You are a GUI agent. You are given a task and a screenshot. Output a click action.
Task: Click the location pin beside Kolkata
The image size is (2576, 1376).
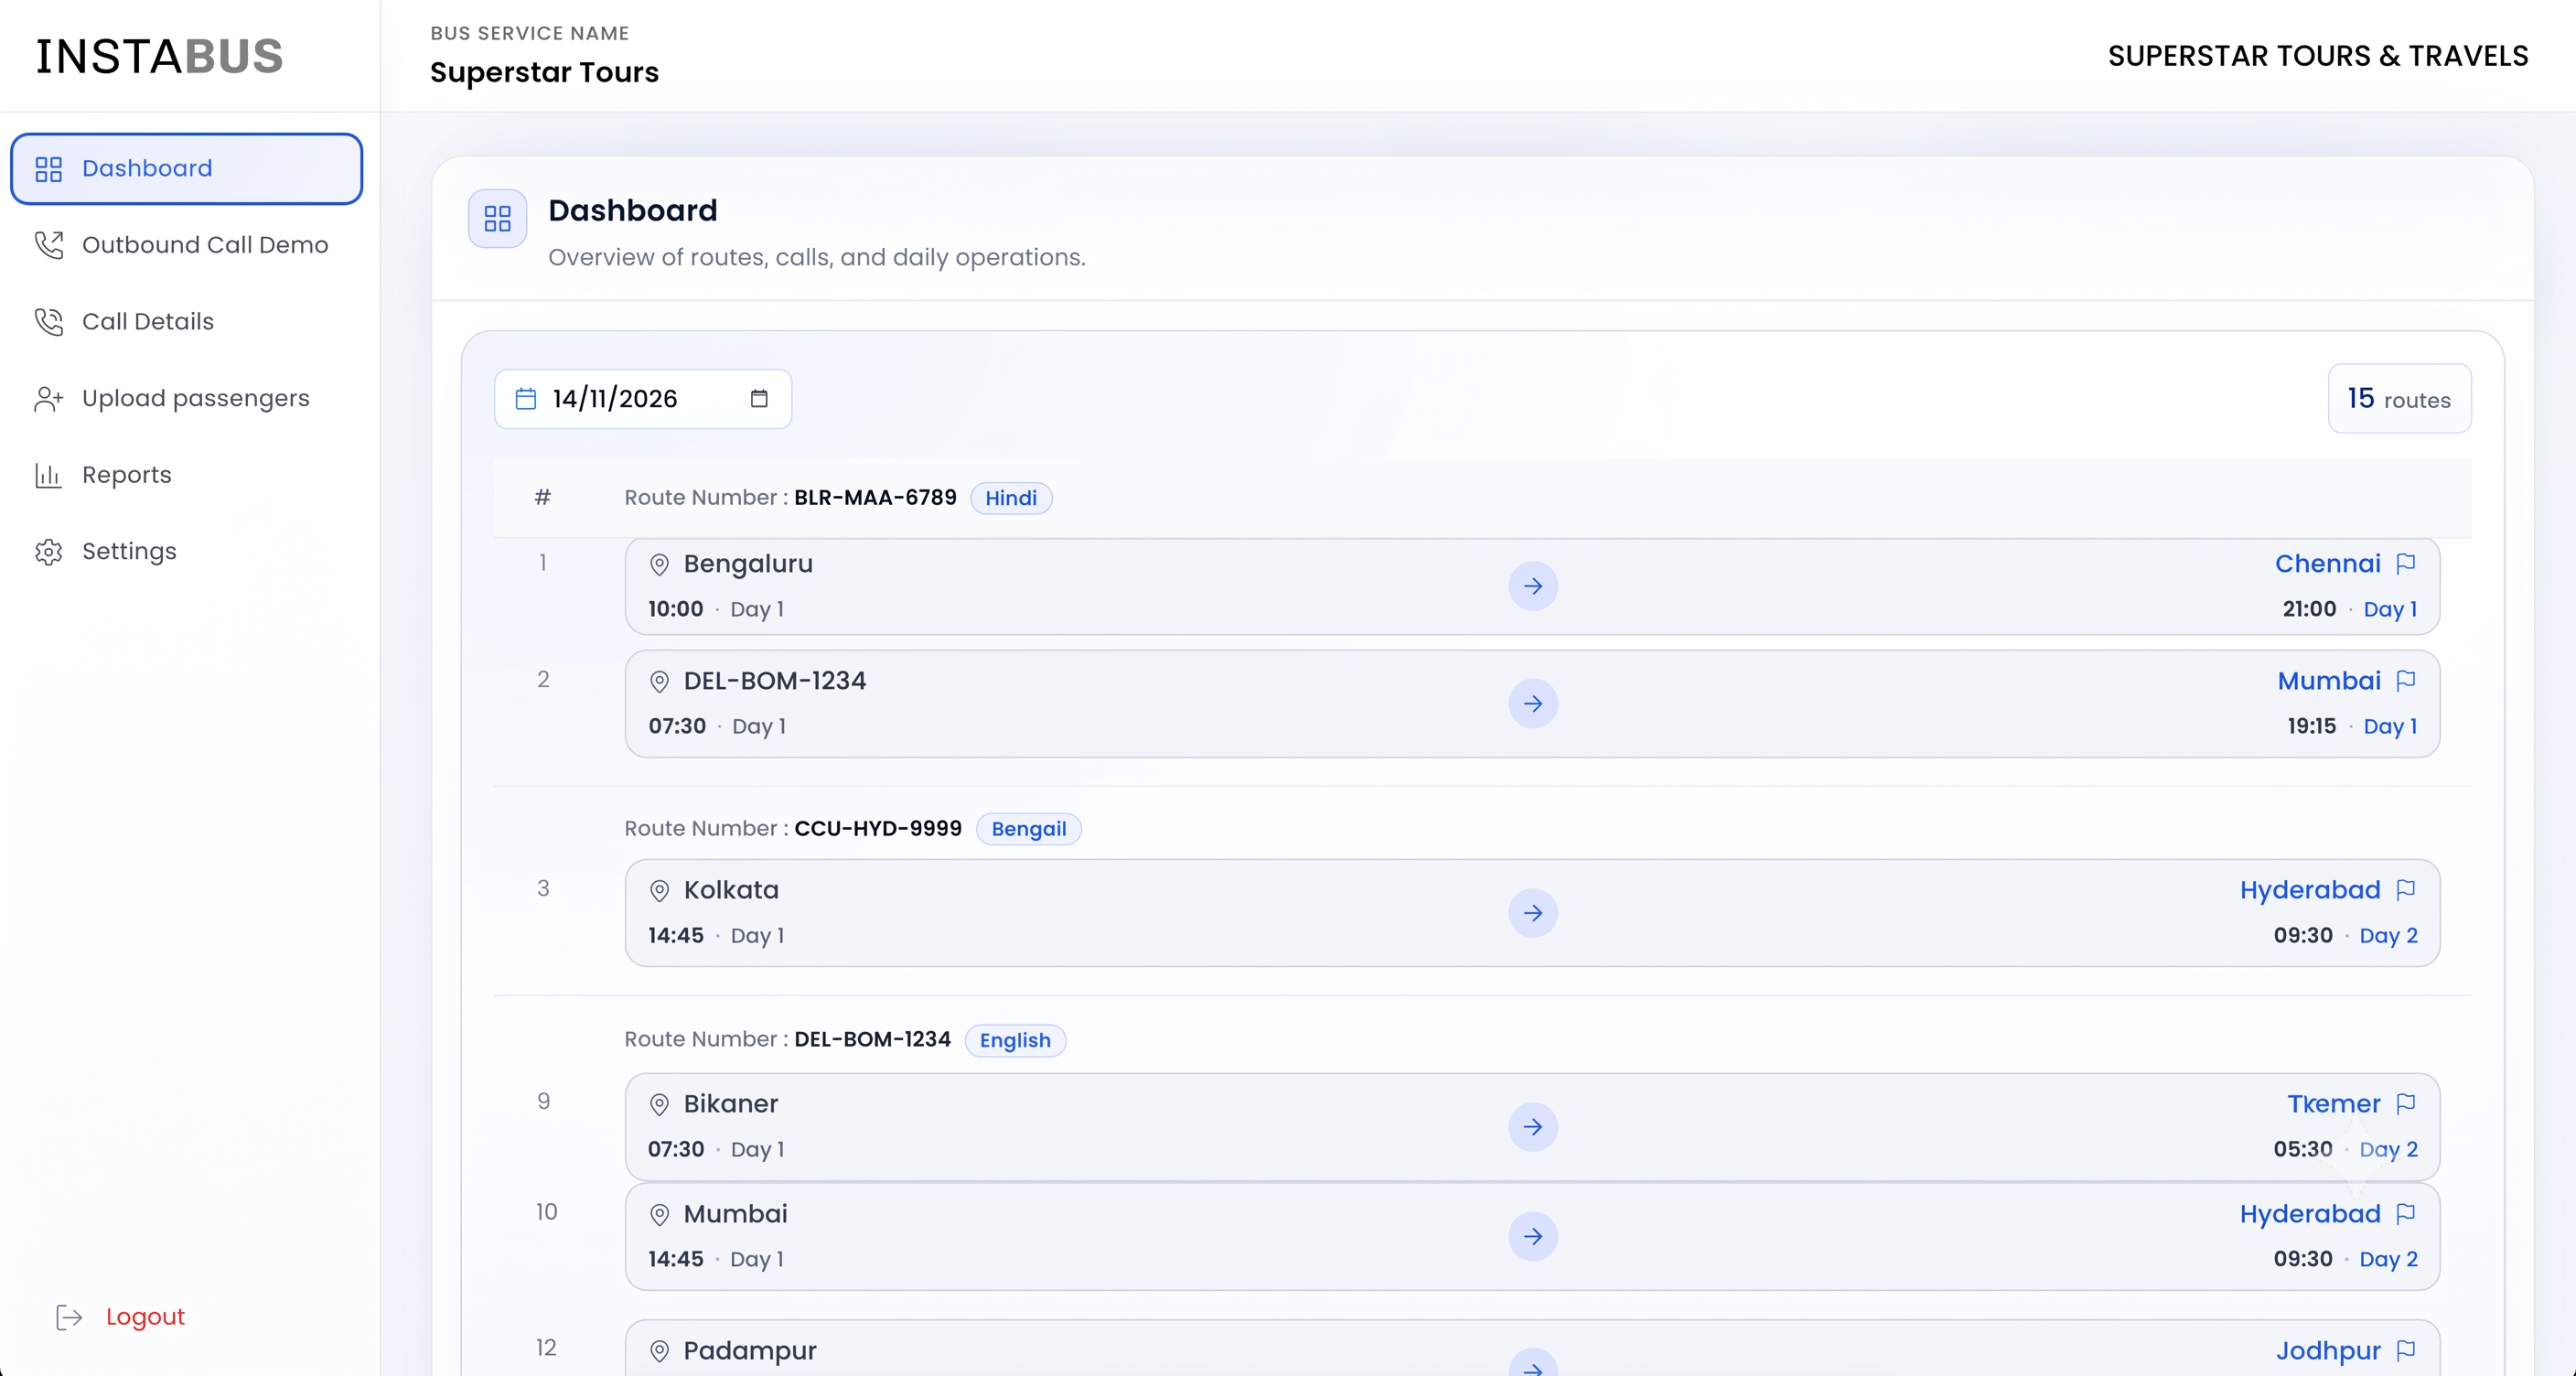pos(659,890)
